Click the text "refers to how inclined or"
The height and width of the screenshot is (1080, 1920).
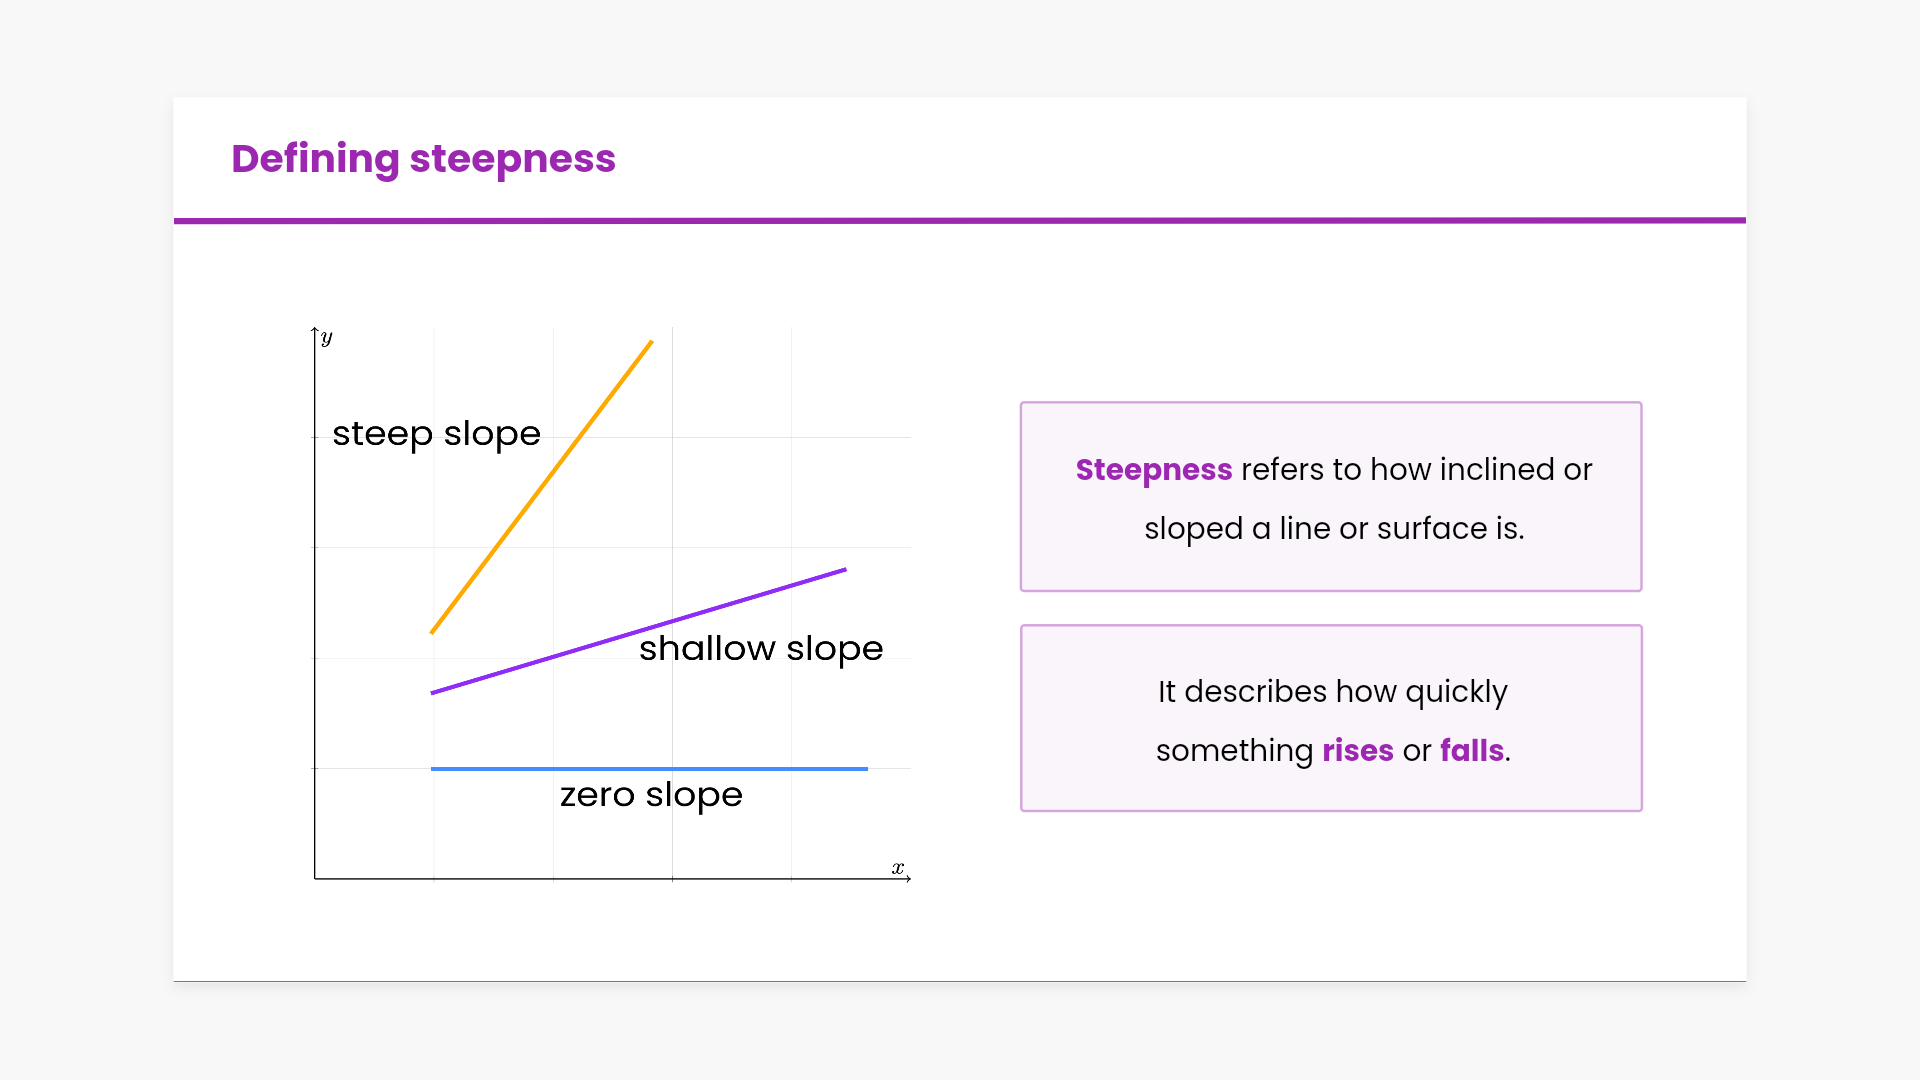coord(1416,470)
